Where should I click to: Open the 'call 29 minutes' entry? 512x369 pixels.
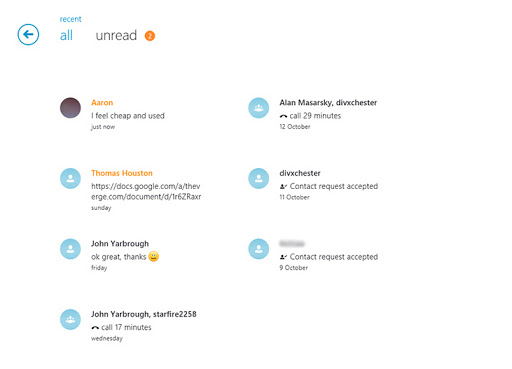(310, 116)
